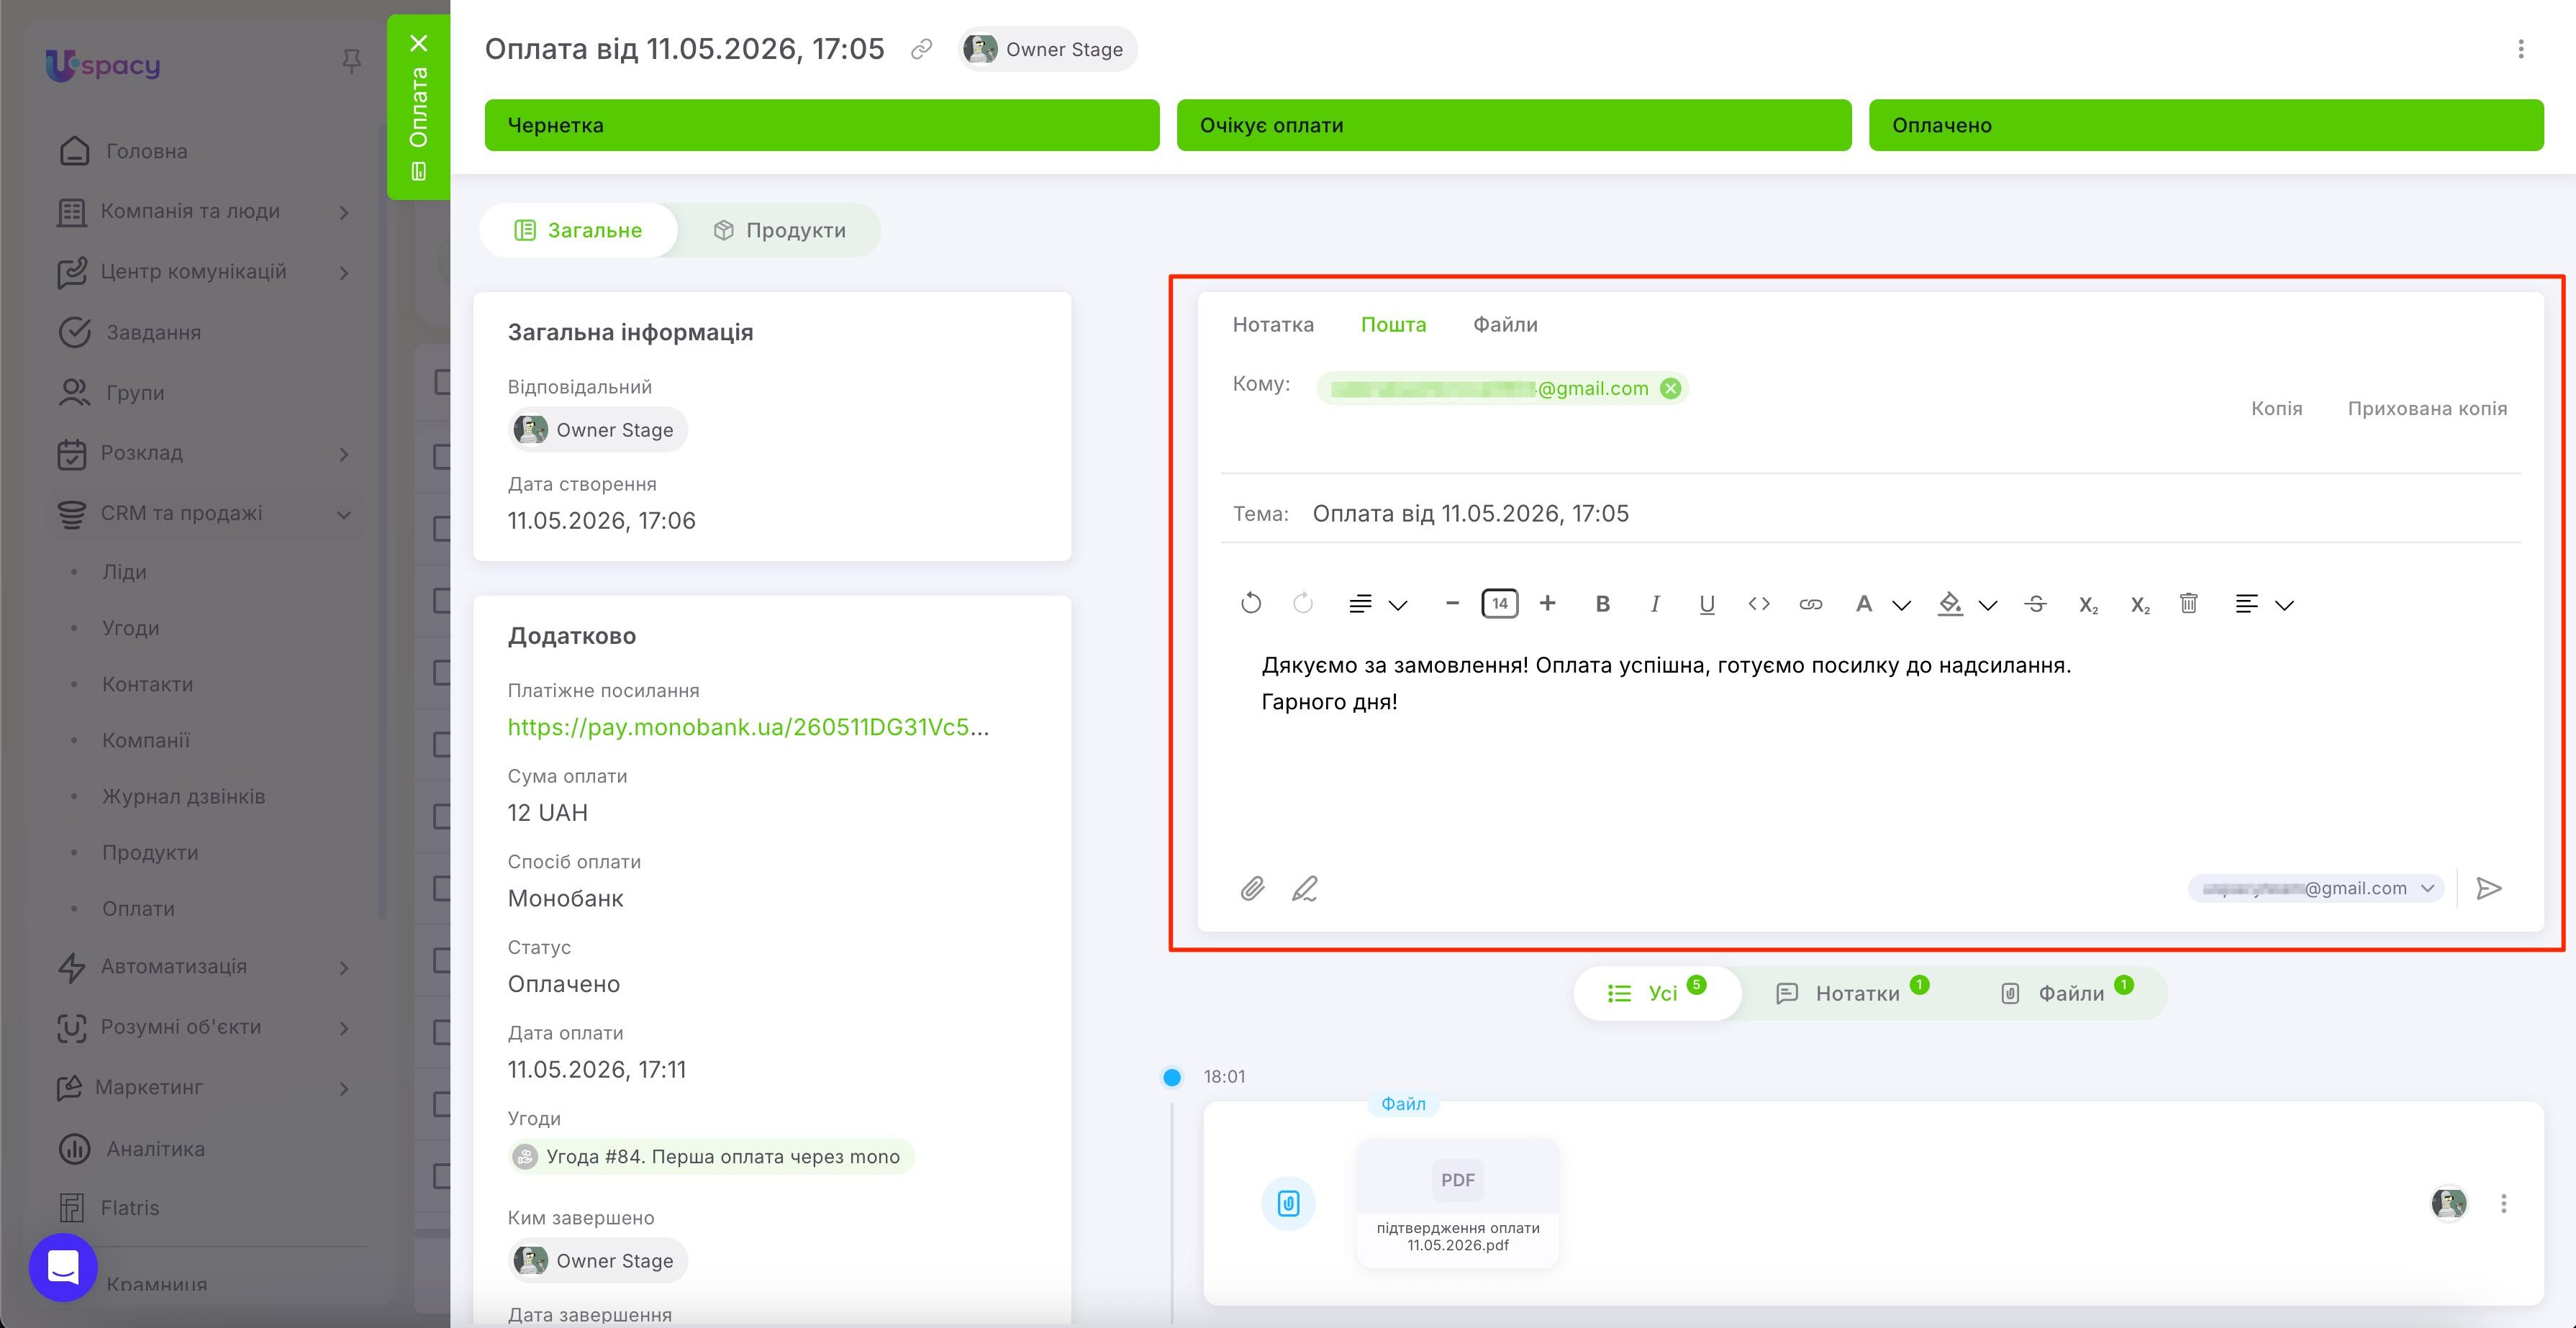Image resolution: width=2576 pixels, height=1328 pixels.
Task: Click the fill color bucket icon
Action: (x=1950, y=604)
